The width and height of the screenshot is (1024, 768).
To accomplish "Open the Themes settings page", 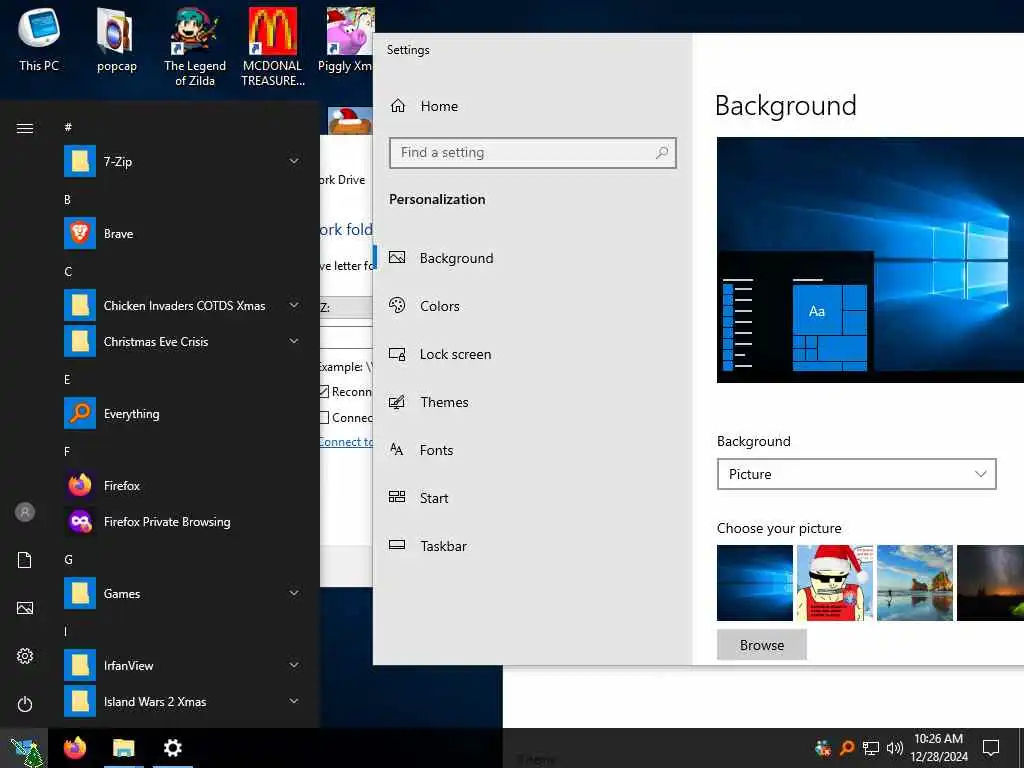I will 532,402.
